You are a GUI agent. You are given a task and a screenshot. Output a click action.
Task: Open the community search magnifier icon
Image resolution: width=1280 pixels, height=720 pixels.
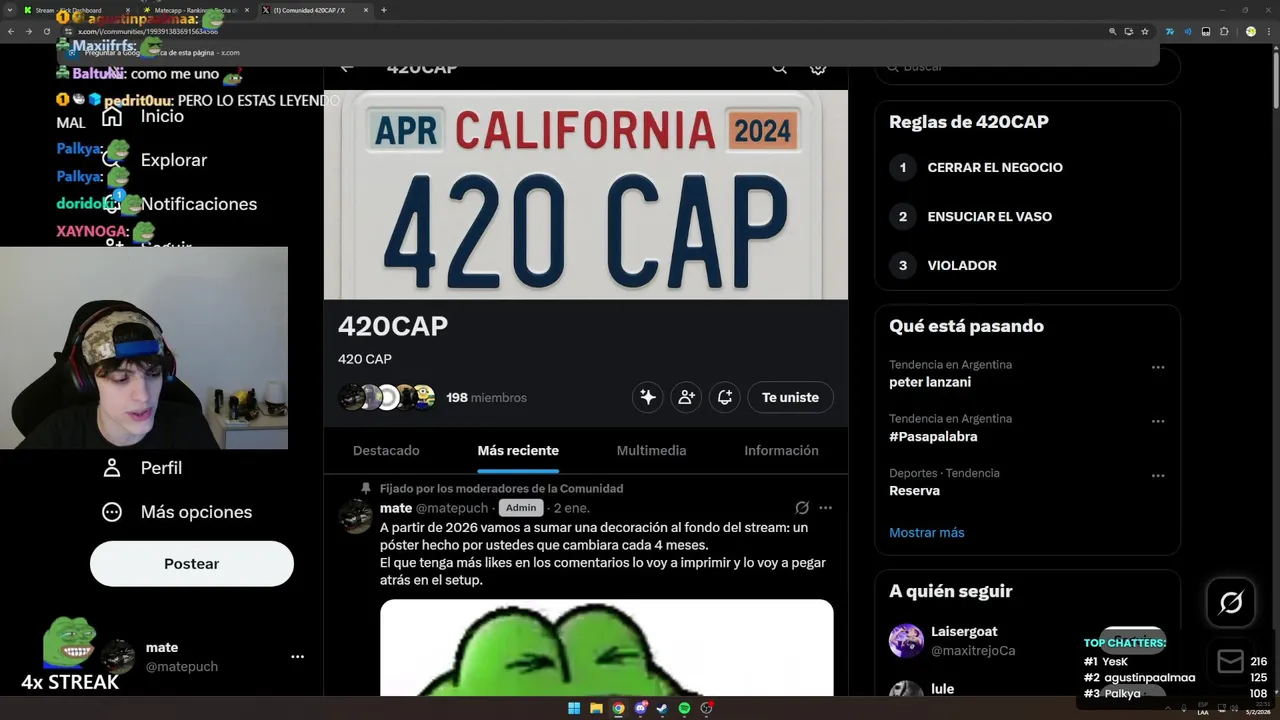pyautogui.click(x=779, y=67)
